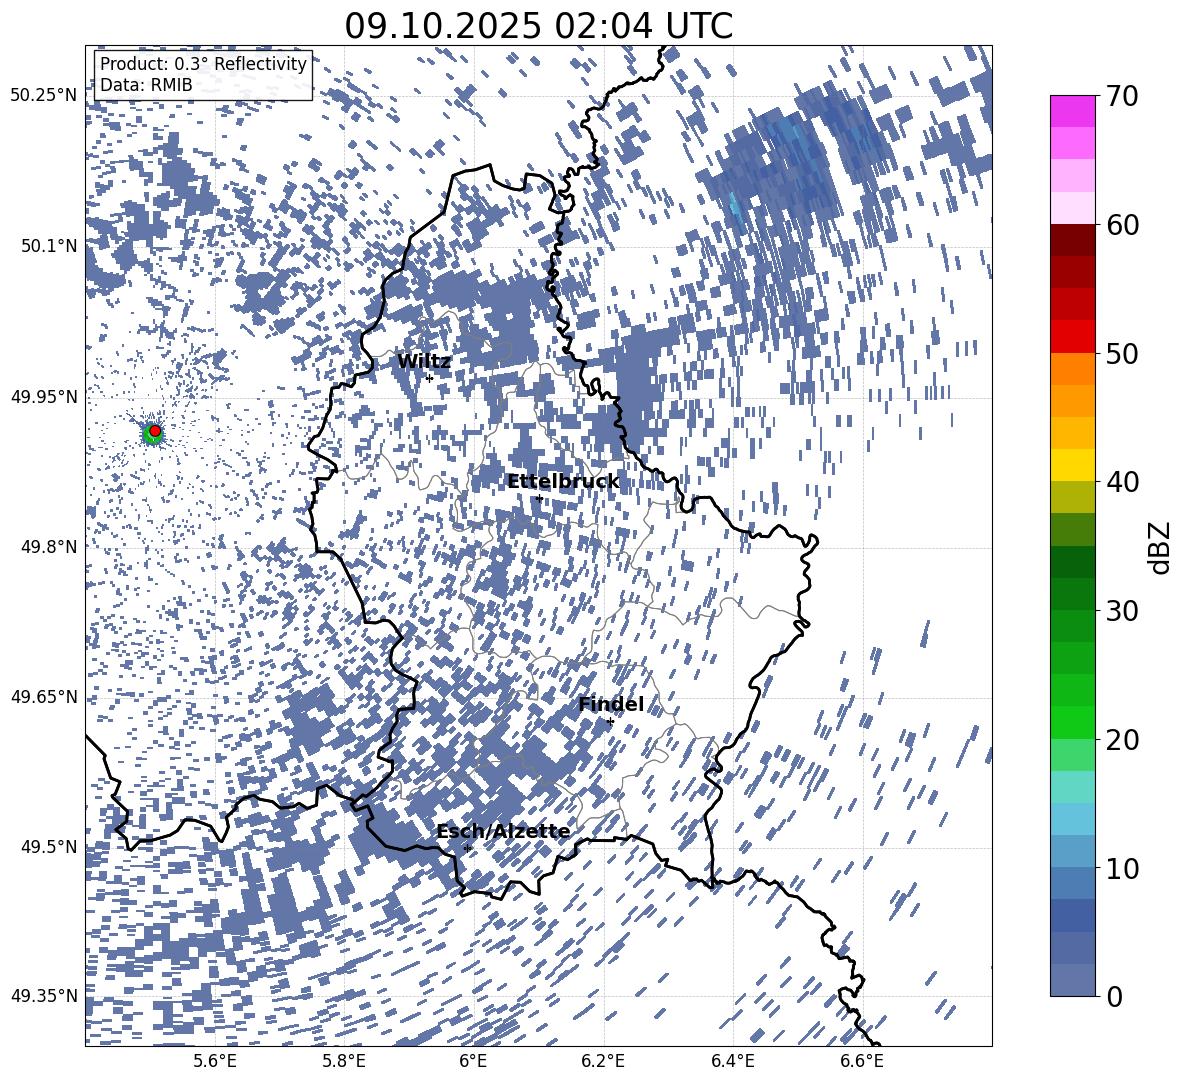Click the black cross marker at Wiltz
The width and height of the screenshot is (1184, 1081).
point(429,378)
